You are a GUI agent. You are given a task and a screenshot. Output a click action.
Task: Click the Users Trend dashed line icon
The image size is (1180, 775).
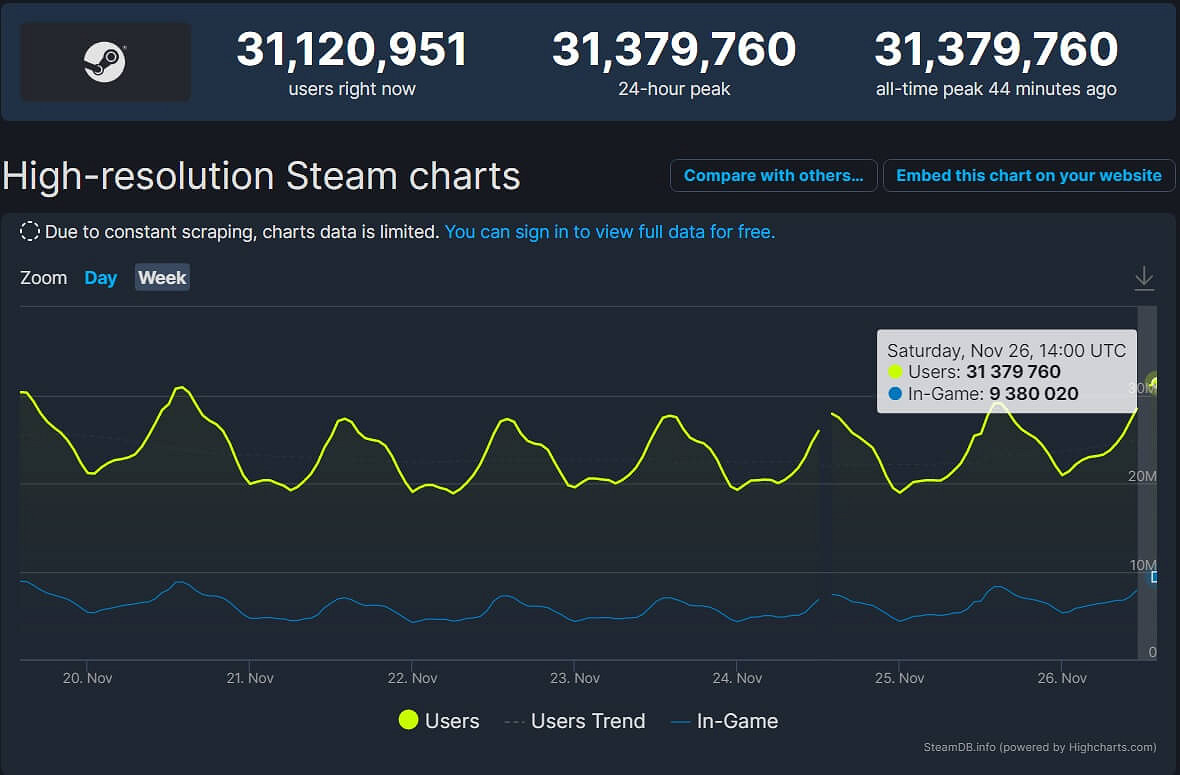point(515,721)
